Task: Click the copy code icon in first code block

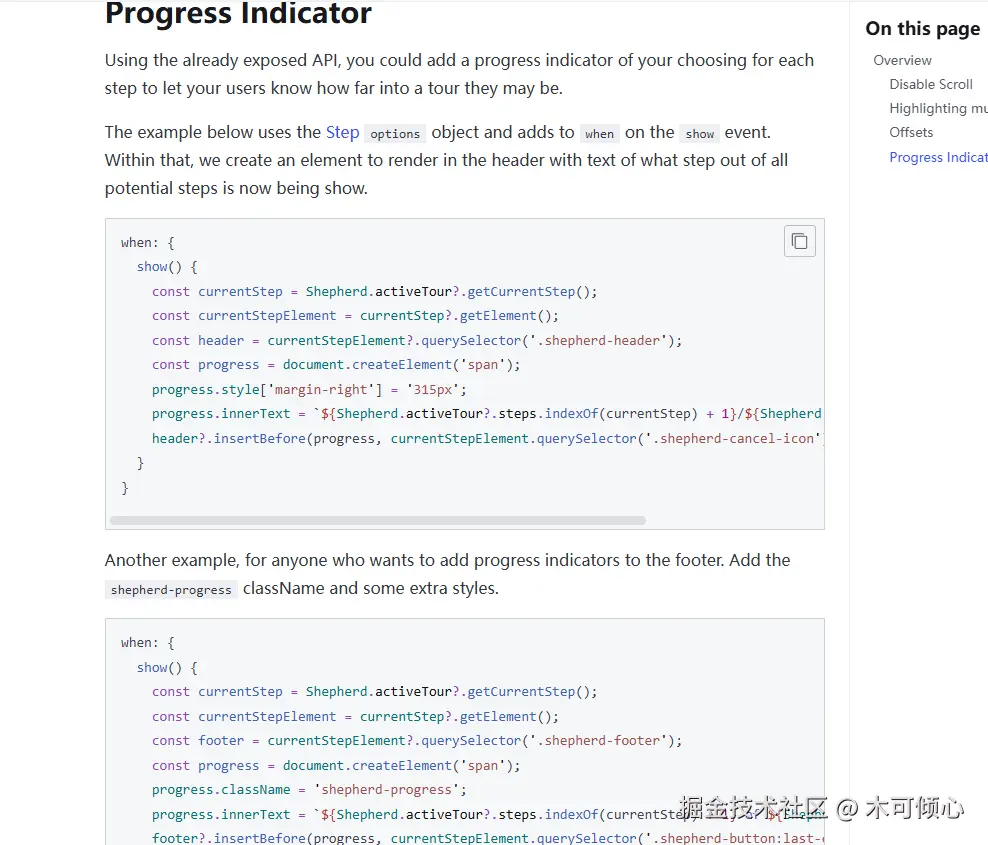Action: [x=799, y=241]
